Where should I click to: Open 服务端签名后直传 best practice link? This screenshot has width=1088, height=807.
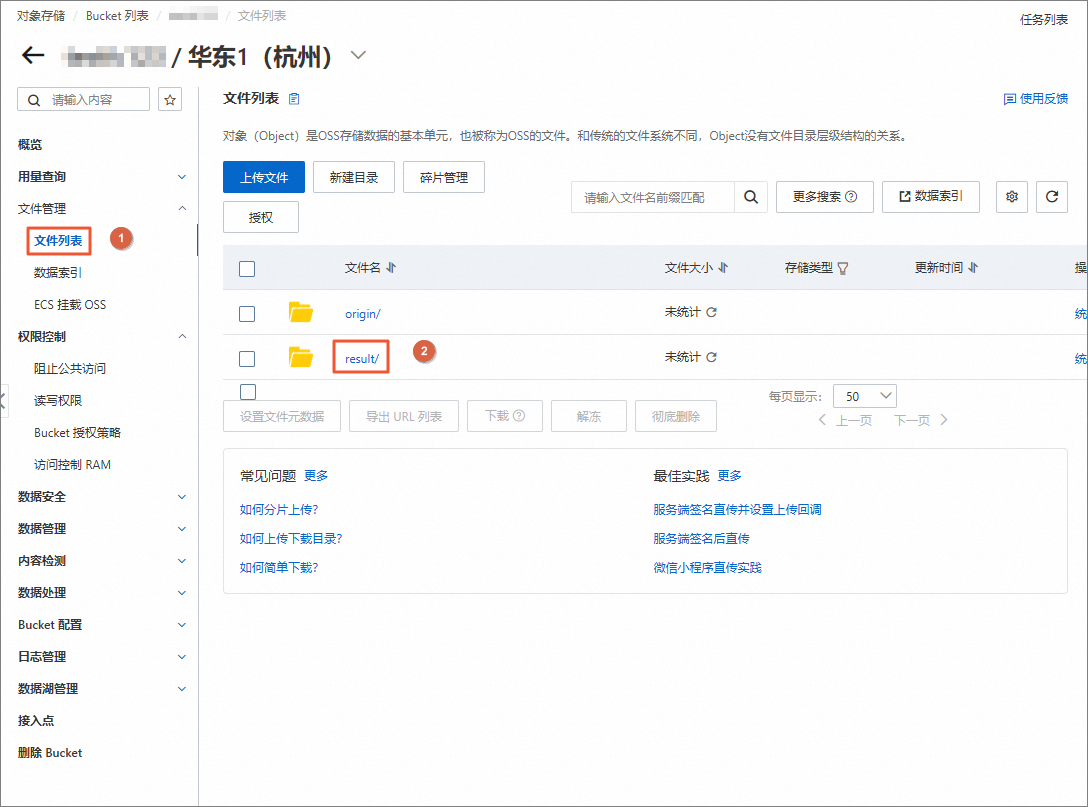click(x=702, y=538)
